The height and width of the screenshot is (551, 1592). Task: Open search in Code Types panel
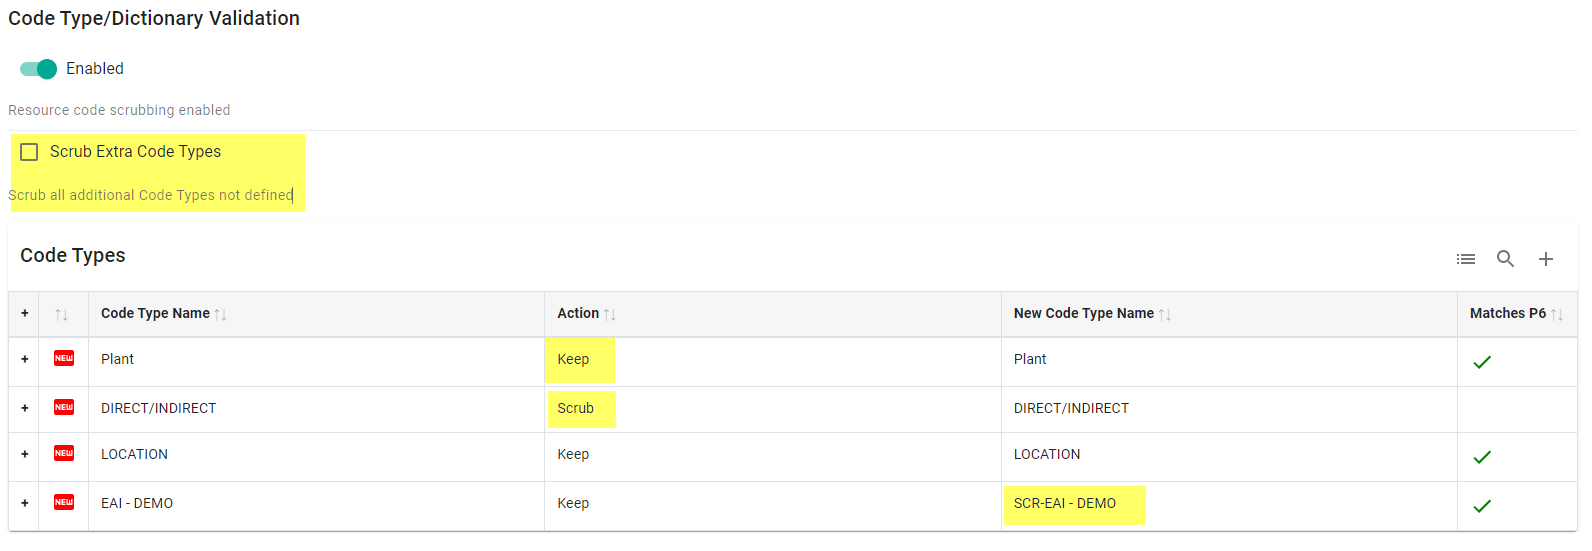pyautogui.click(x=1505, y=259)
